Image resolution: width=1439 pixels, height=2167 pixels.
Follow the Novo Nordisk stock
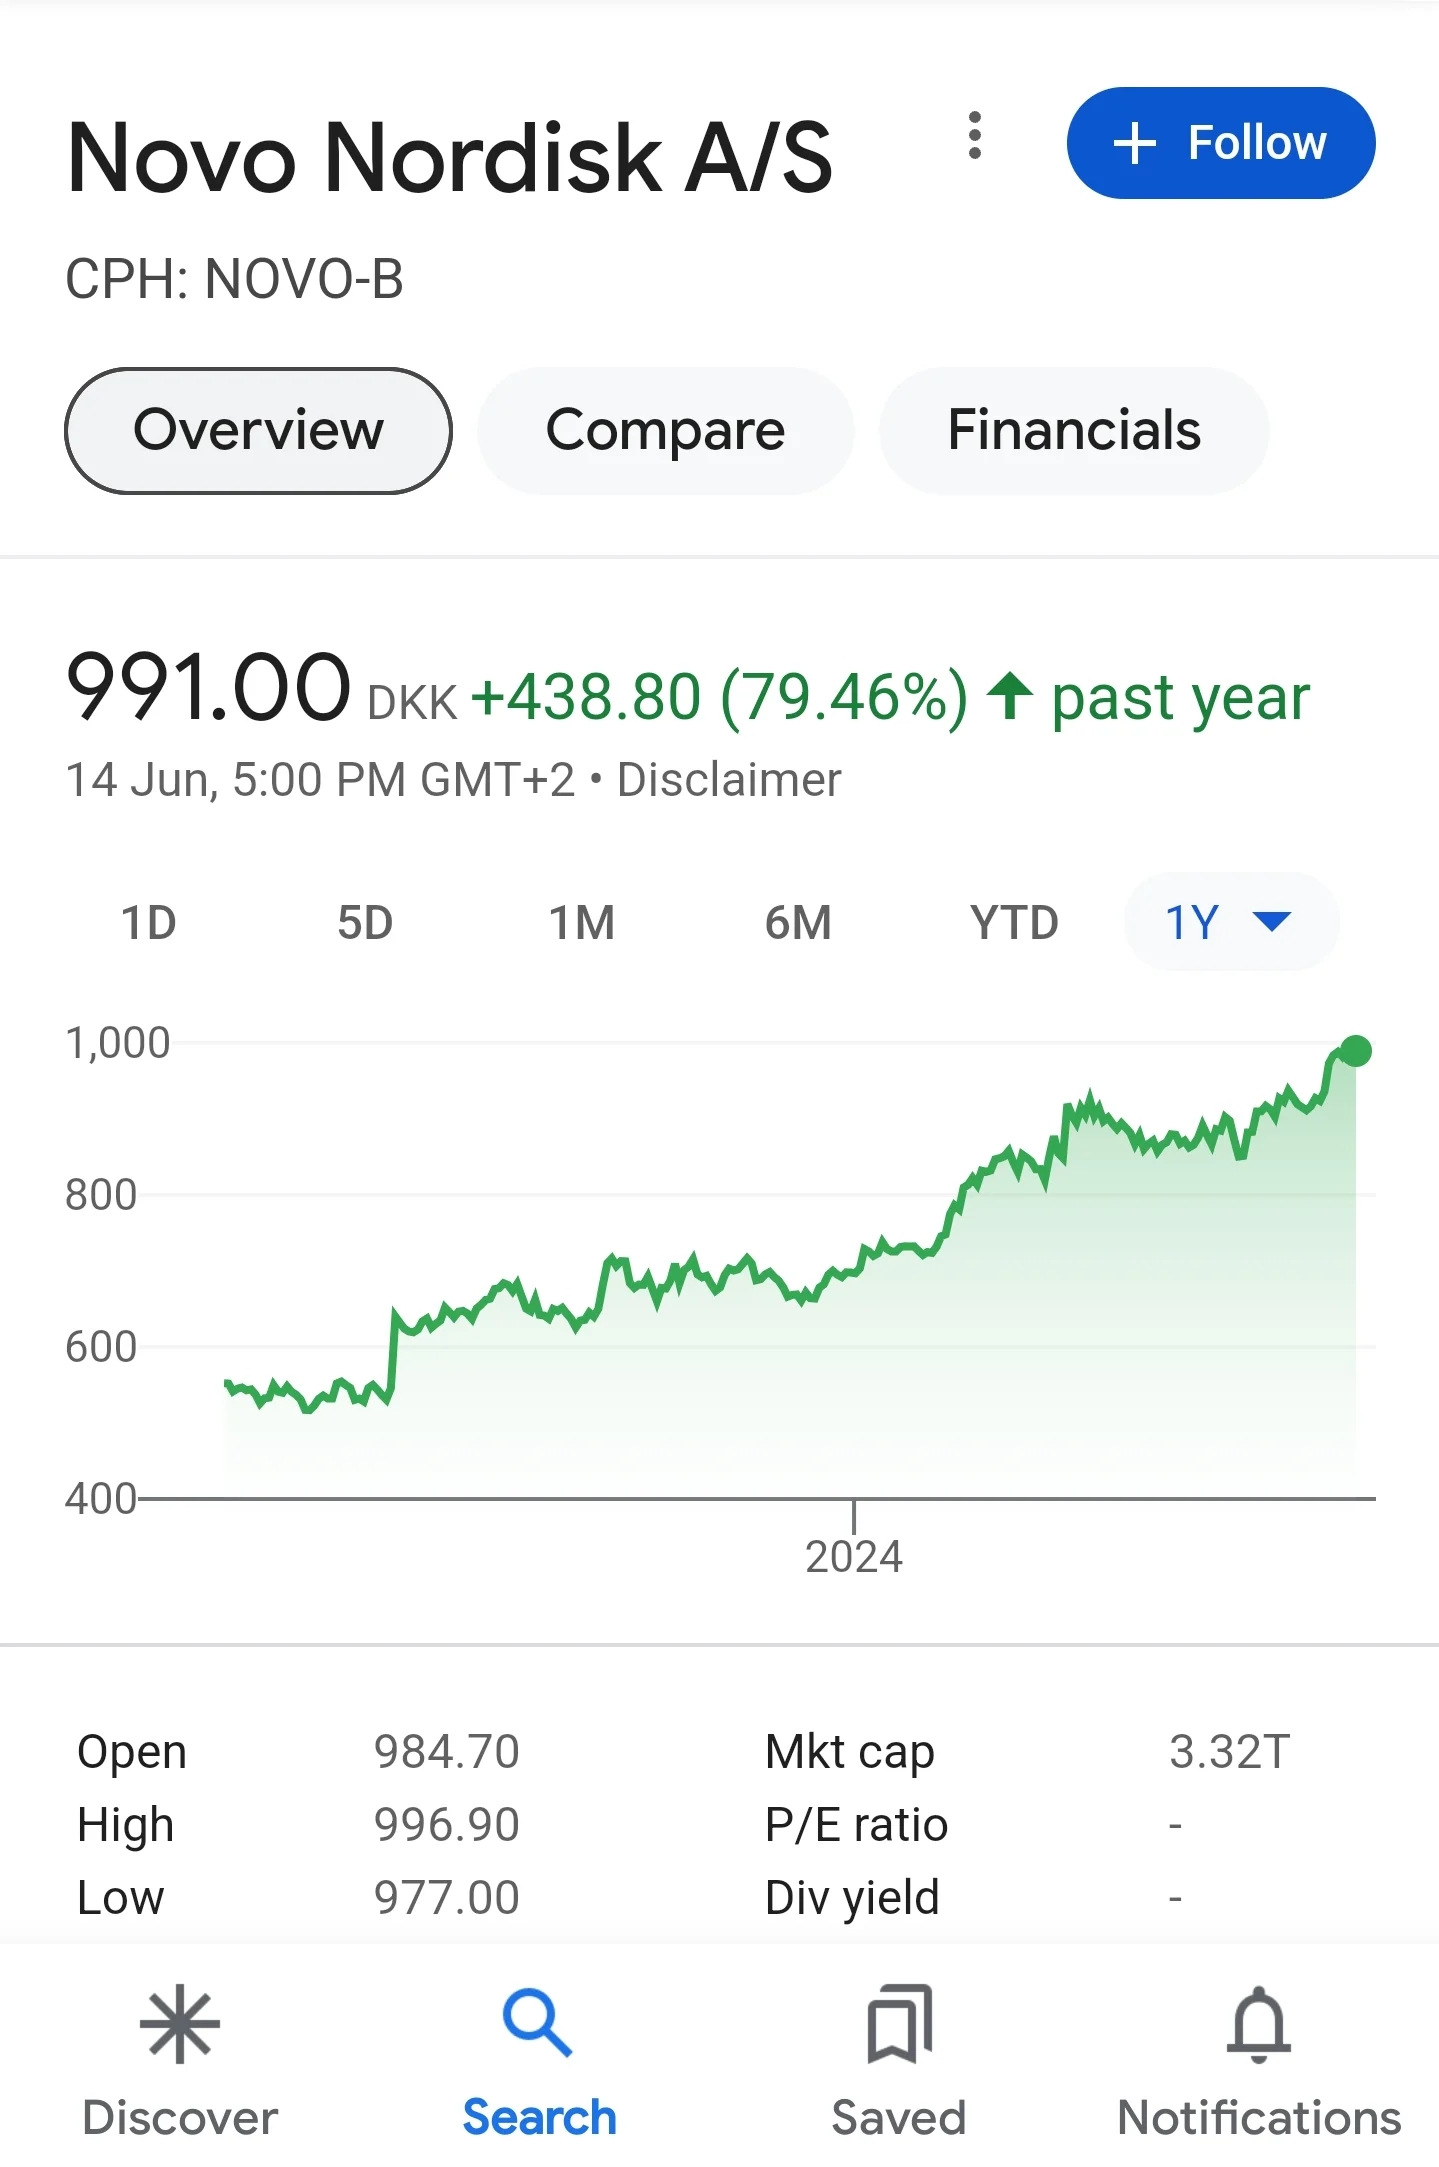point(1221,143)
